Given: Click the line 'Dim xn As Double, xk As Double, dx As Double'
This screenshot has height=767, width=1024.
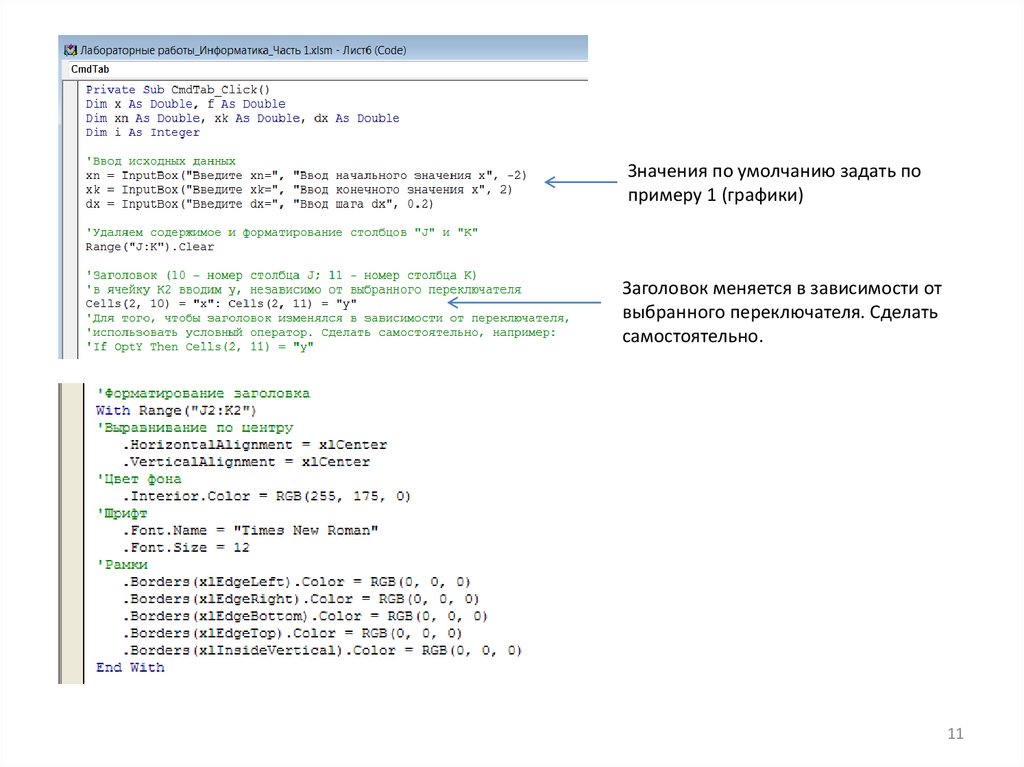Looking at the screenshot, I should [x=242, y=118].
